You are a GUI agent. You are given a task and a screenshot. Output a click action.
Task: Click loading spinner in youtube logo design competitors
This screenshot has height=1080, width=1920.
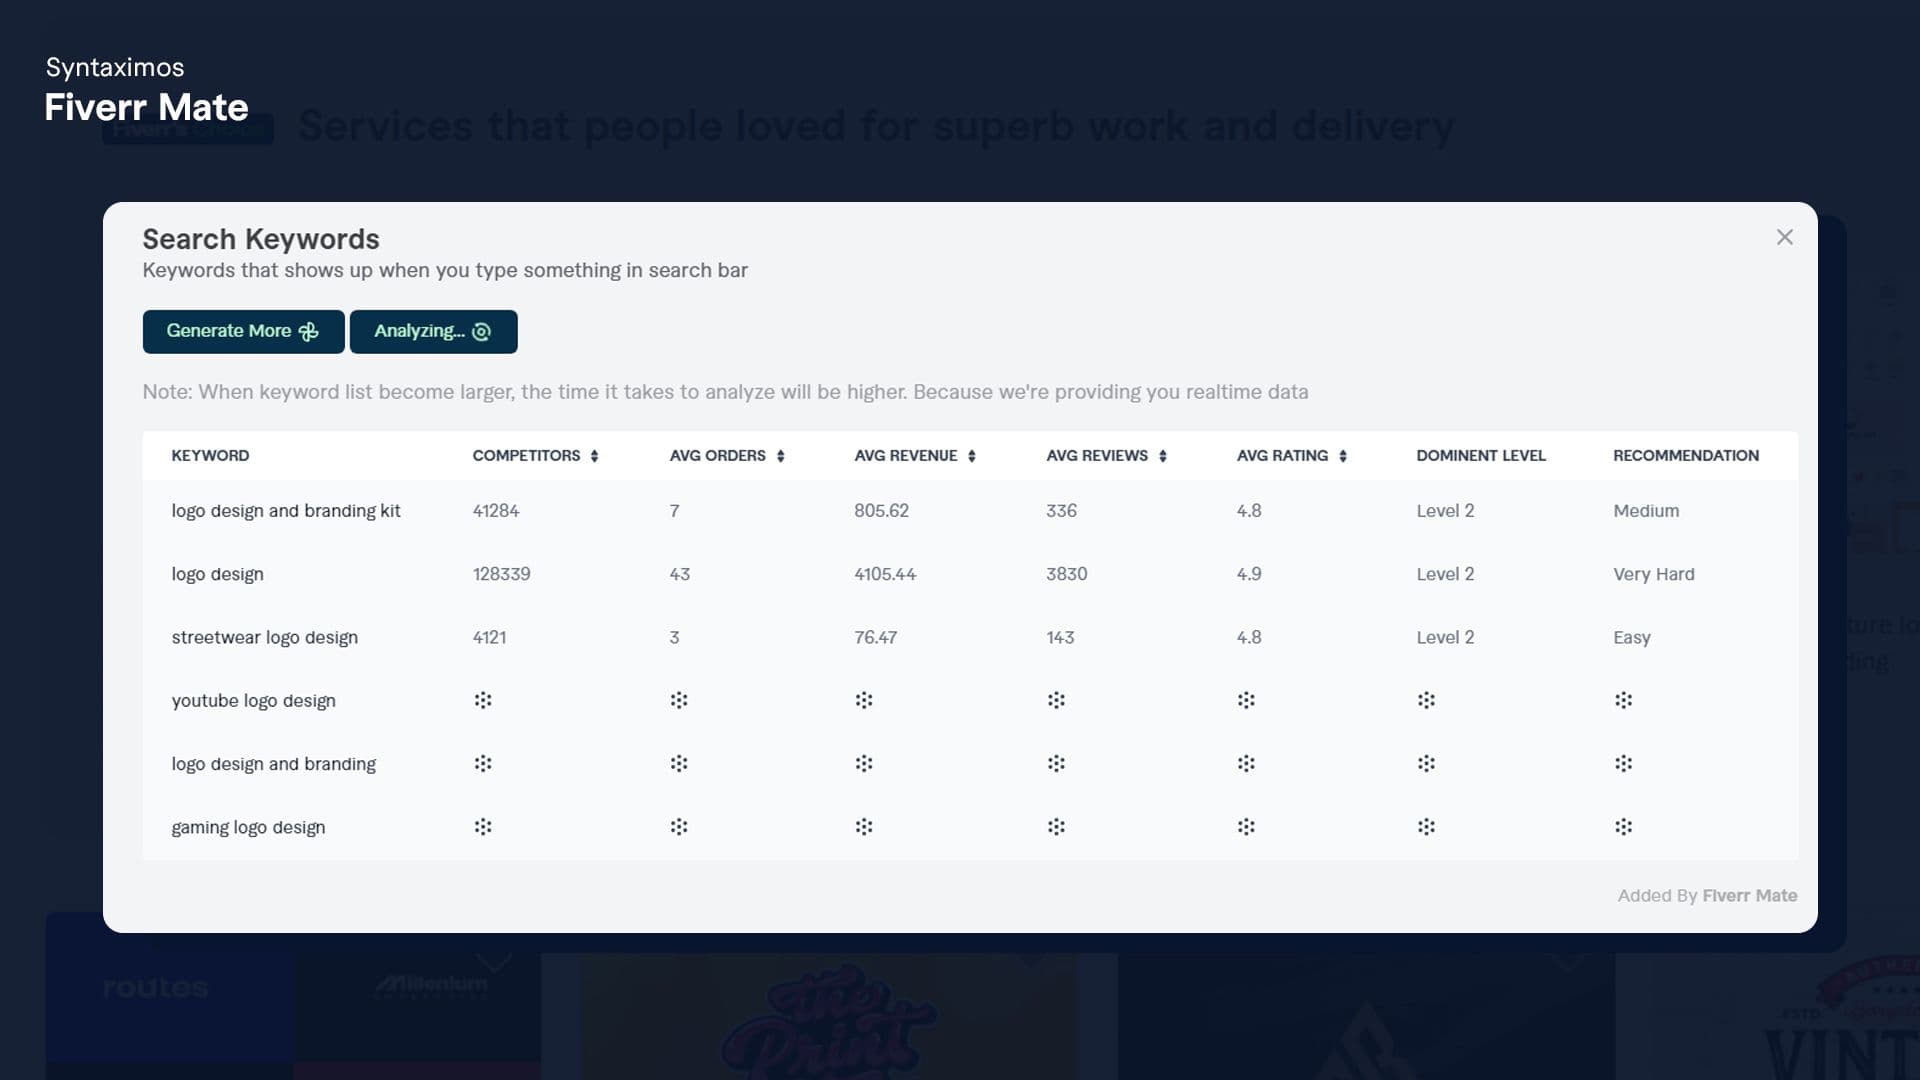point(483,700)
